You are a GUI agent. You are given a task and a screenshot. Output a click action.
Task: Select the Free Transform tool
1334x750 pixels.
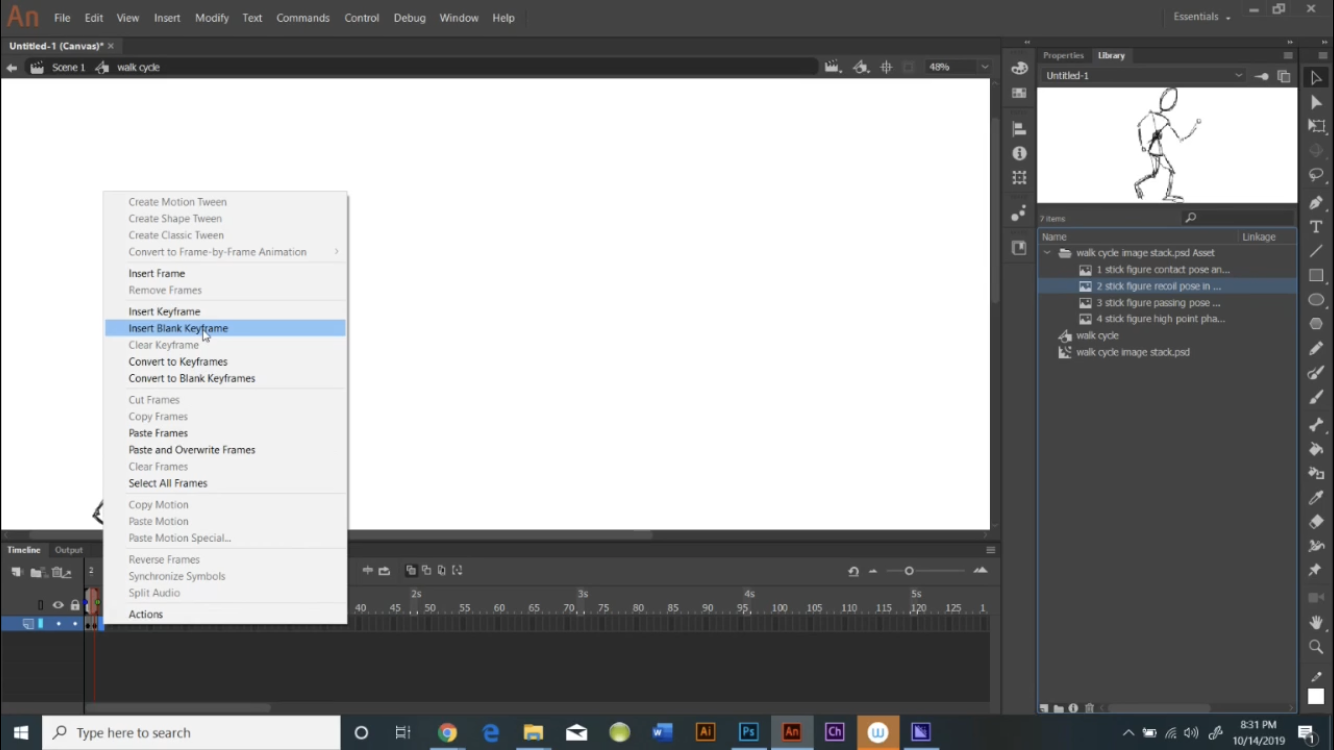(1316, 127)
